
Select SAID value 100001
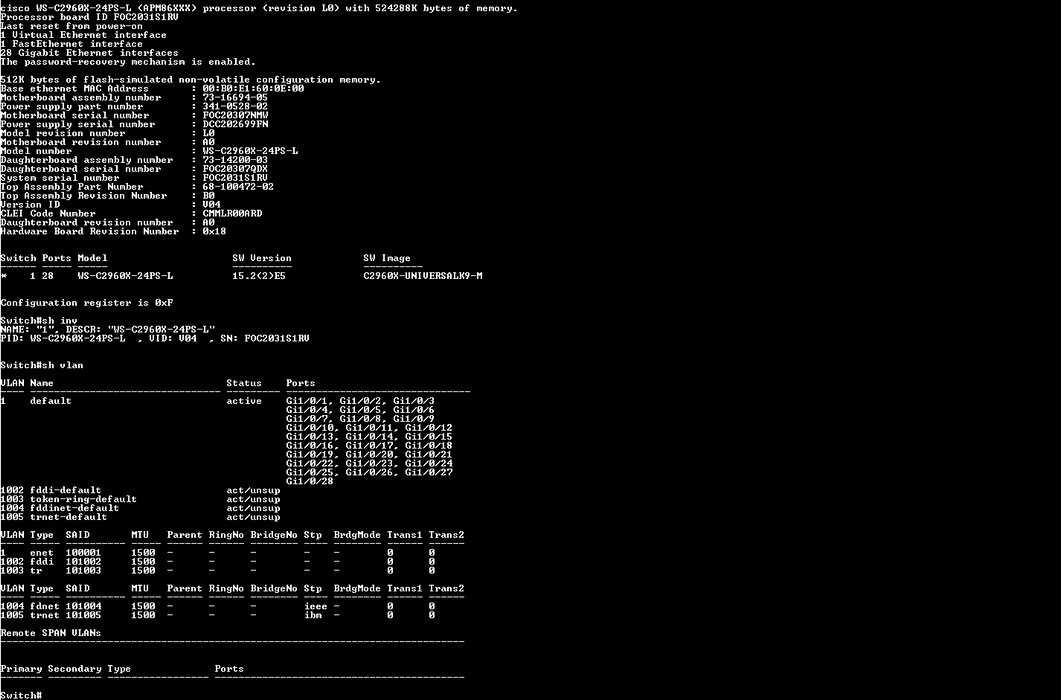click(x=83, y=552)
